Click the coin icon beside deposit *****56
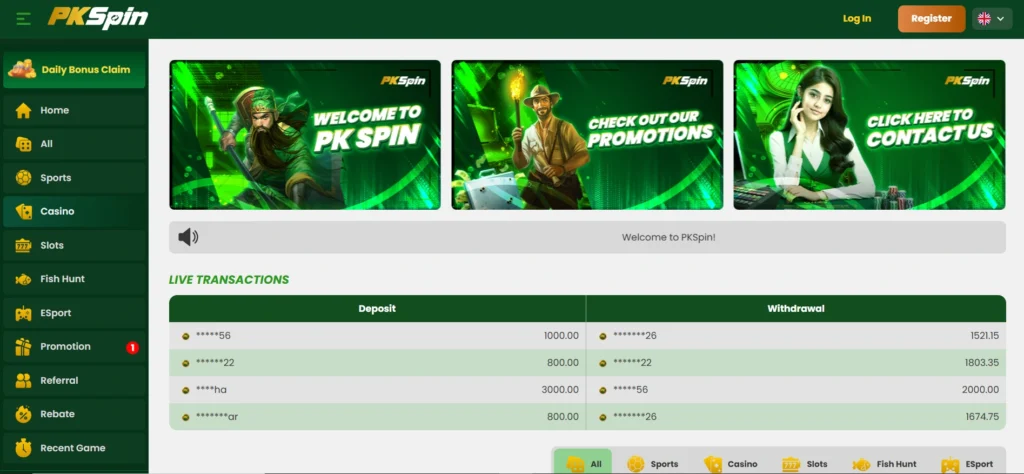 (x=186, y=336)
